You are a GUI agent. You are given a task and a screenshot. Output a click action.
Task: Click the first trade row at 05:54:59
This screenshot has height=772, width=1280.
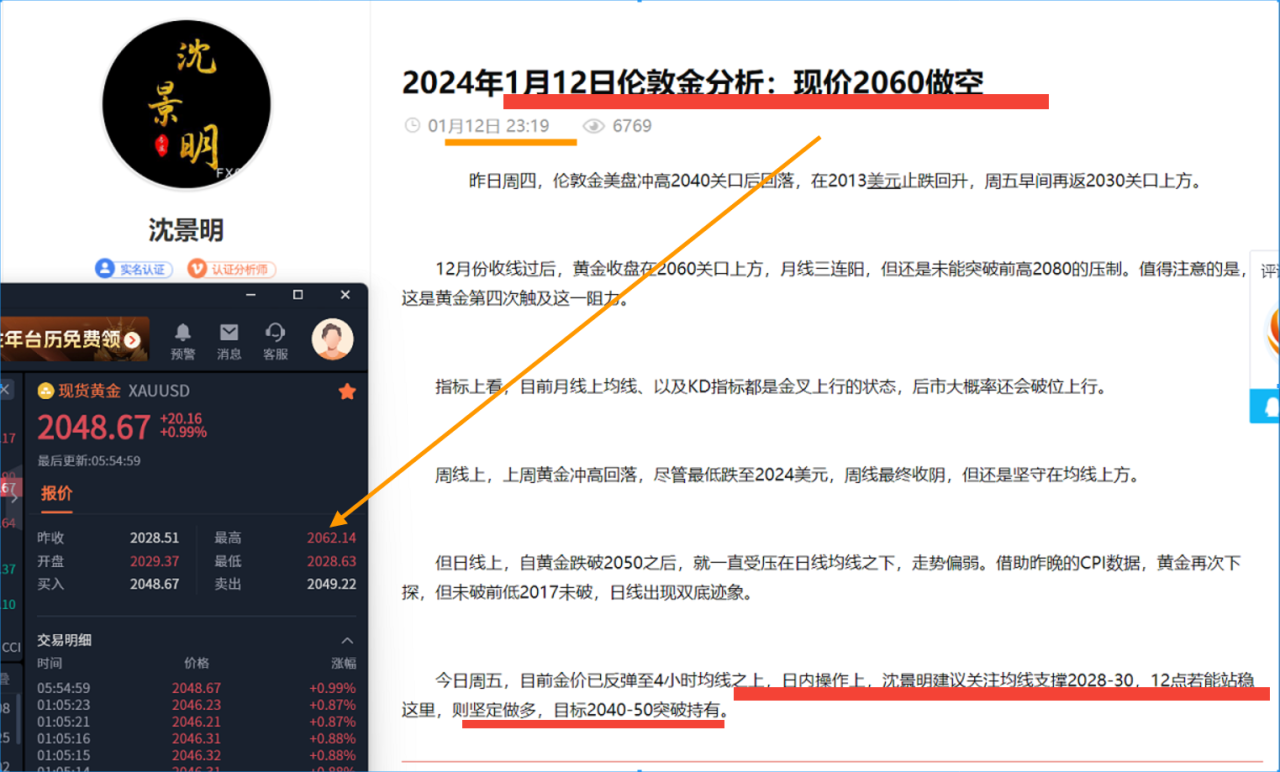(196, 688)
